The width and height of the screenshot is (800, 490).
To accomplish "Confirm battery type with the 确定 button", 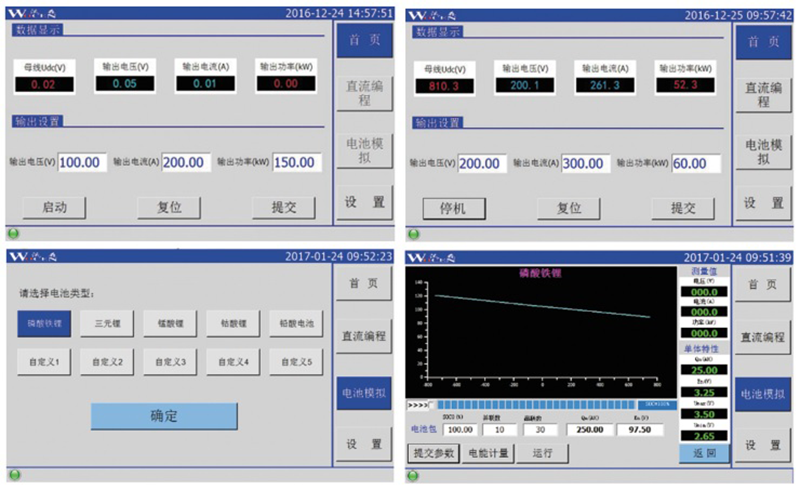I will pos(164,416).
